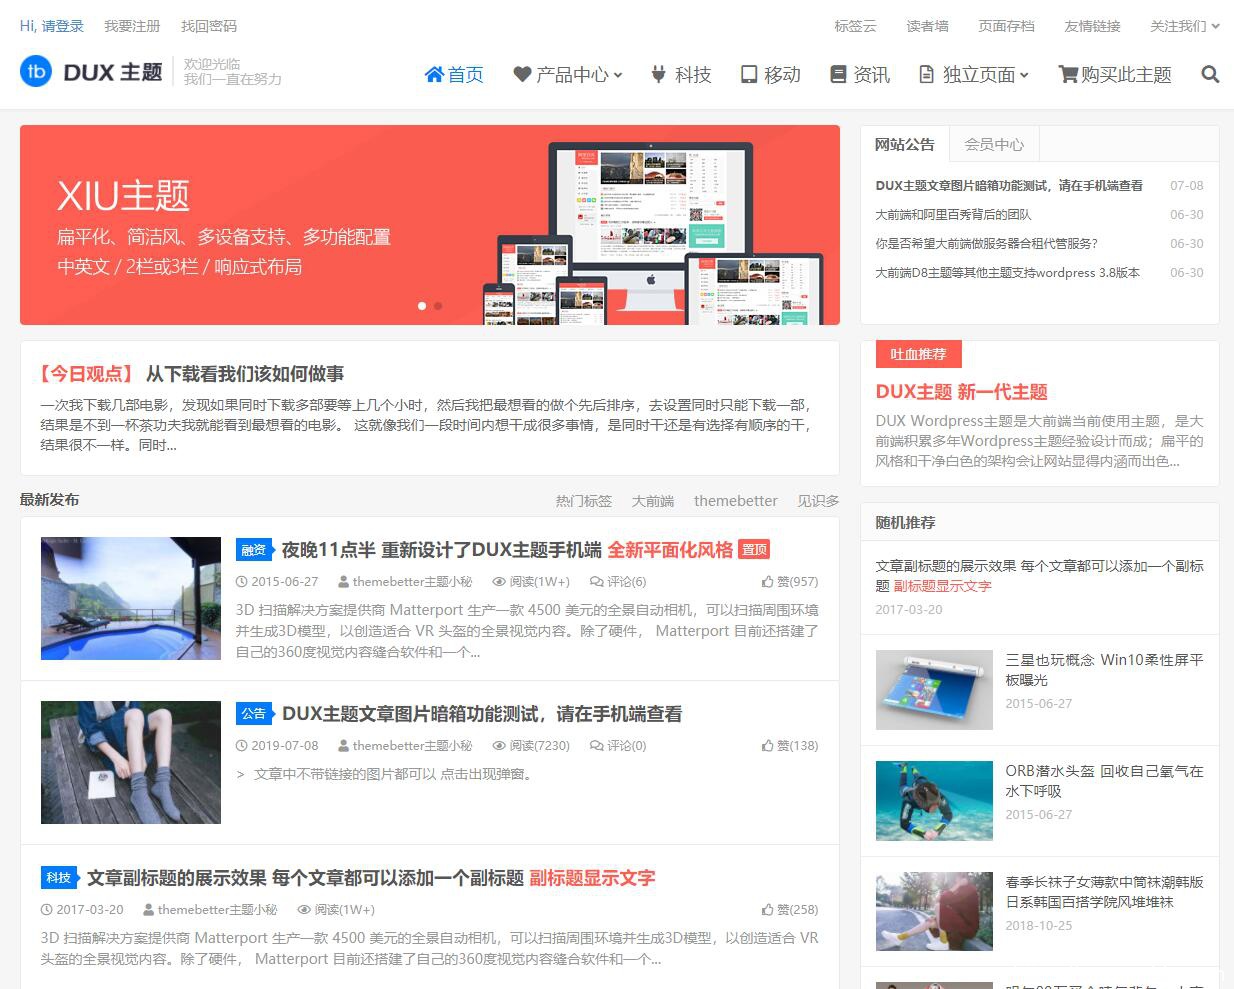
Task: Open the 大前端 link above the post list
Action: coord(653,501)
